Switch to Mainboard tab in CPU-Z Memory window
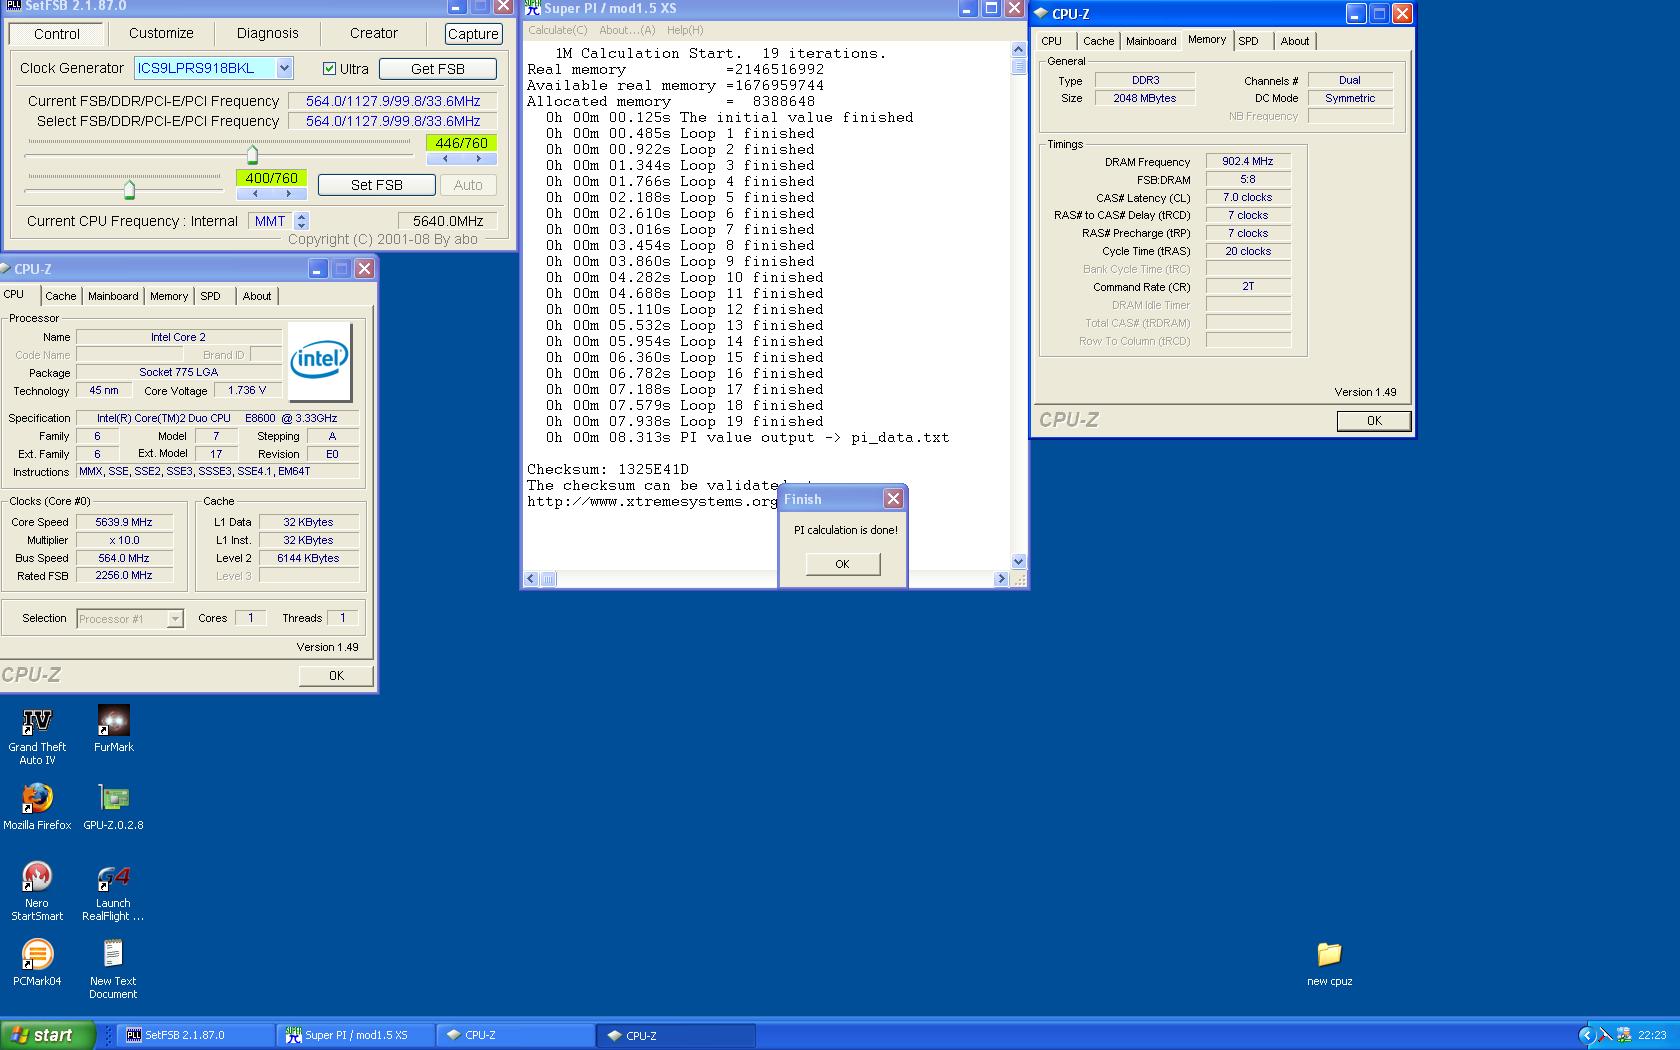 click(x=1151, y=41)
